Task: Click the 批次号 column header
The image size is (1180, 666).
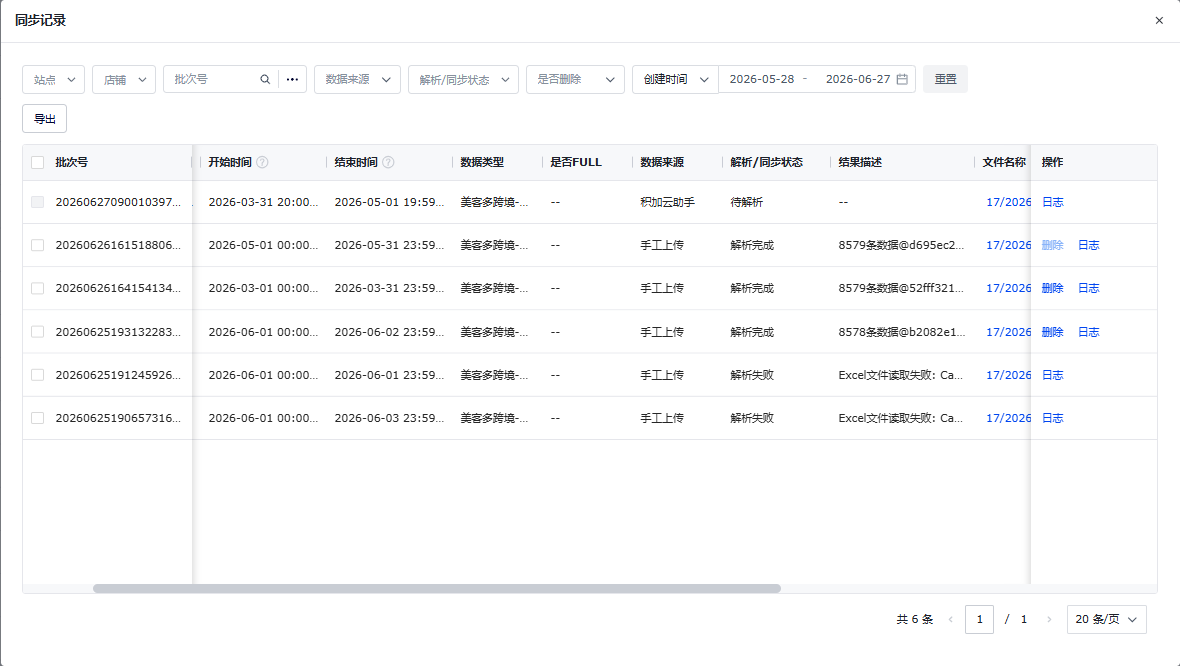Action: (x=71, y=163)
